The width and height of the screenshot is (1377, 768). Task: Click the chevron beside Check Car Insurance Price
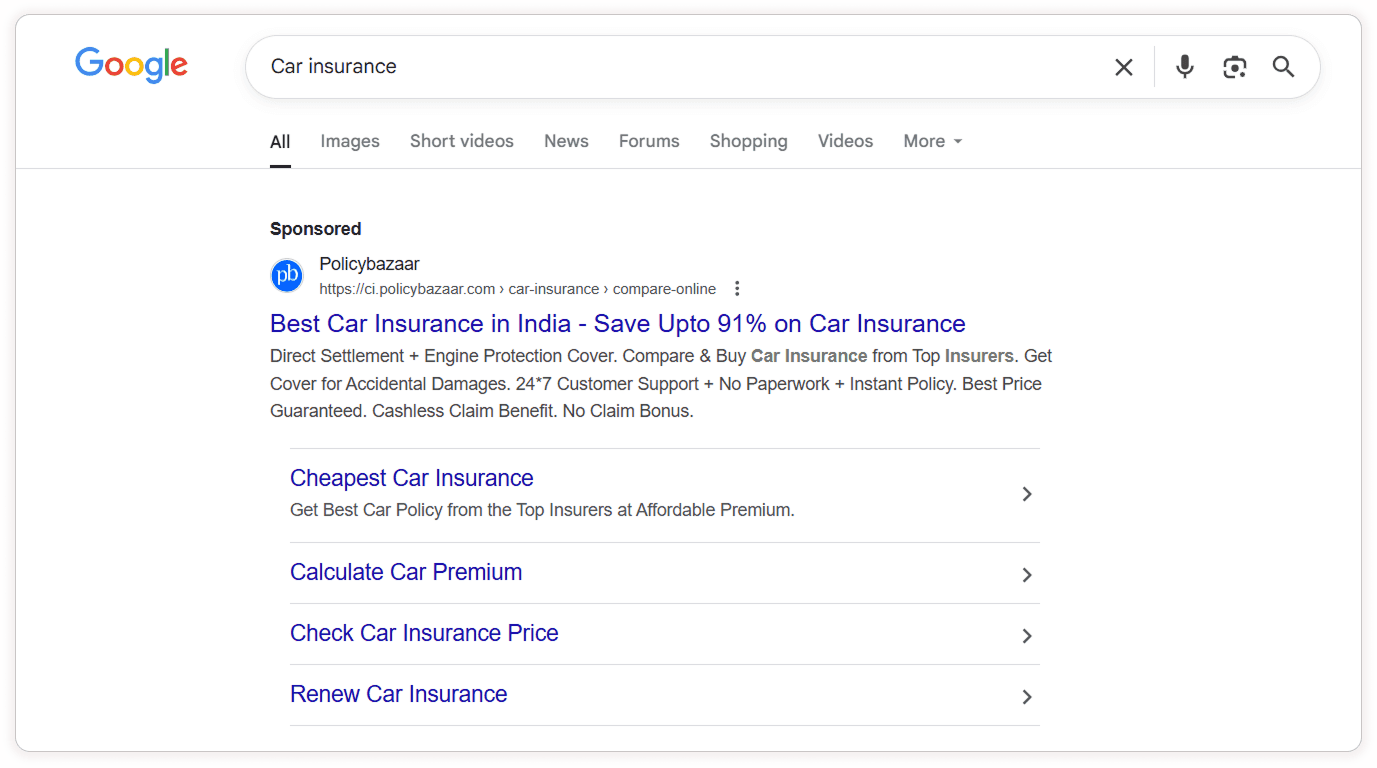click(x=1027, y=636)
